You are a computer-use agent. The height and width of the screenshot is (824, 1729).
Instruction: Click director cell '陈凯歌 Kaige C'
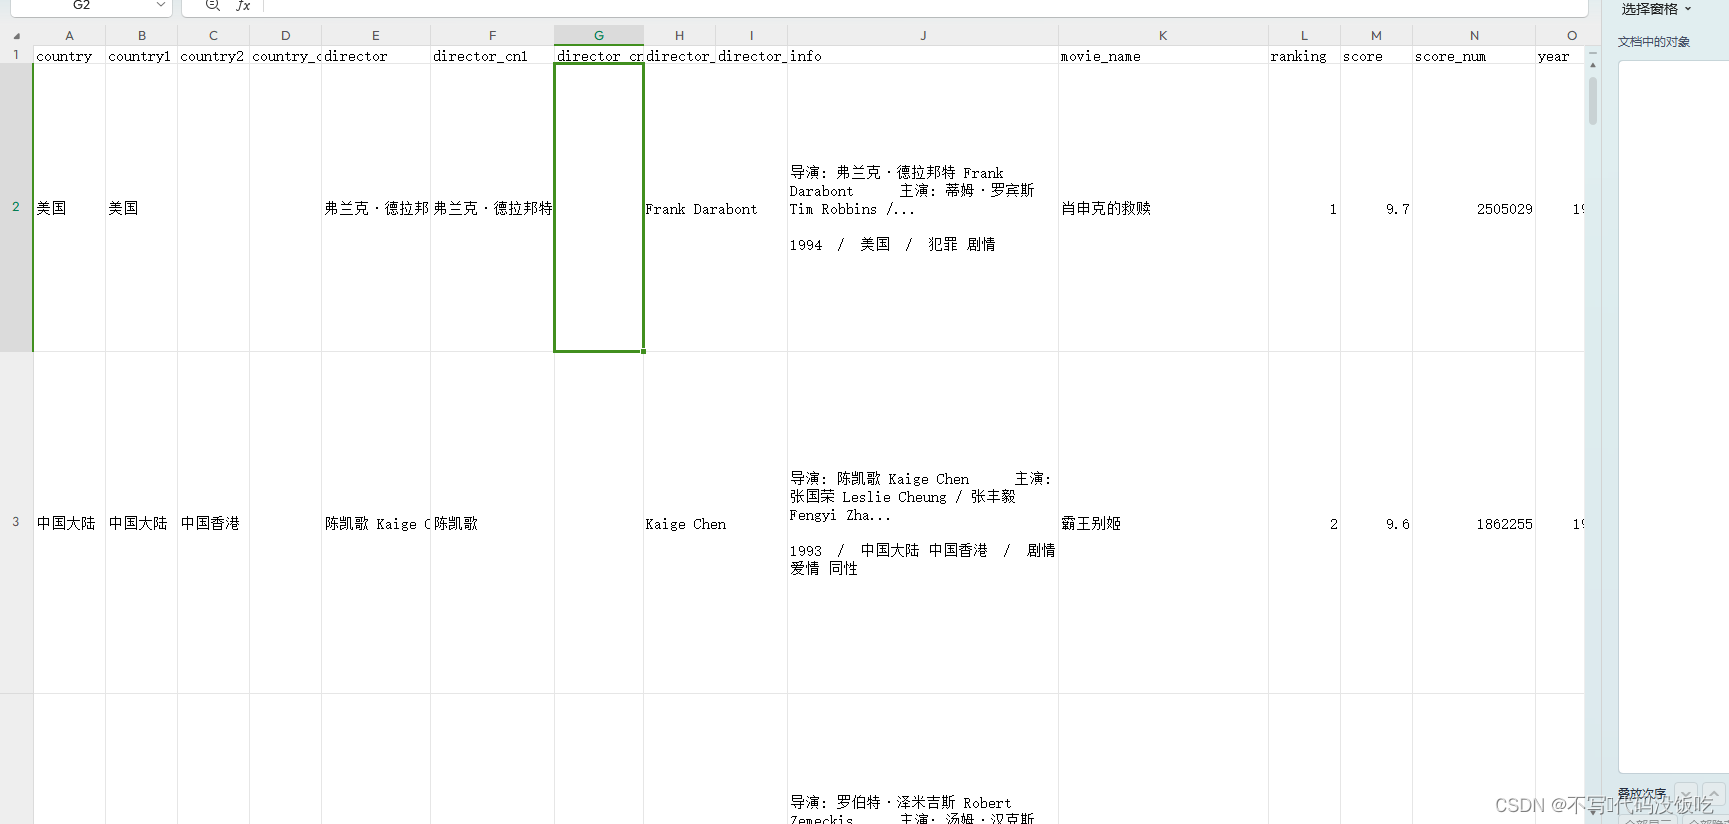point(376,523)
